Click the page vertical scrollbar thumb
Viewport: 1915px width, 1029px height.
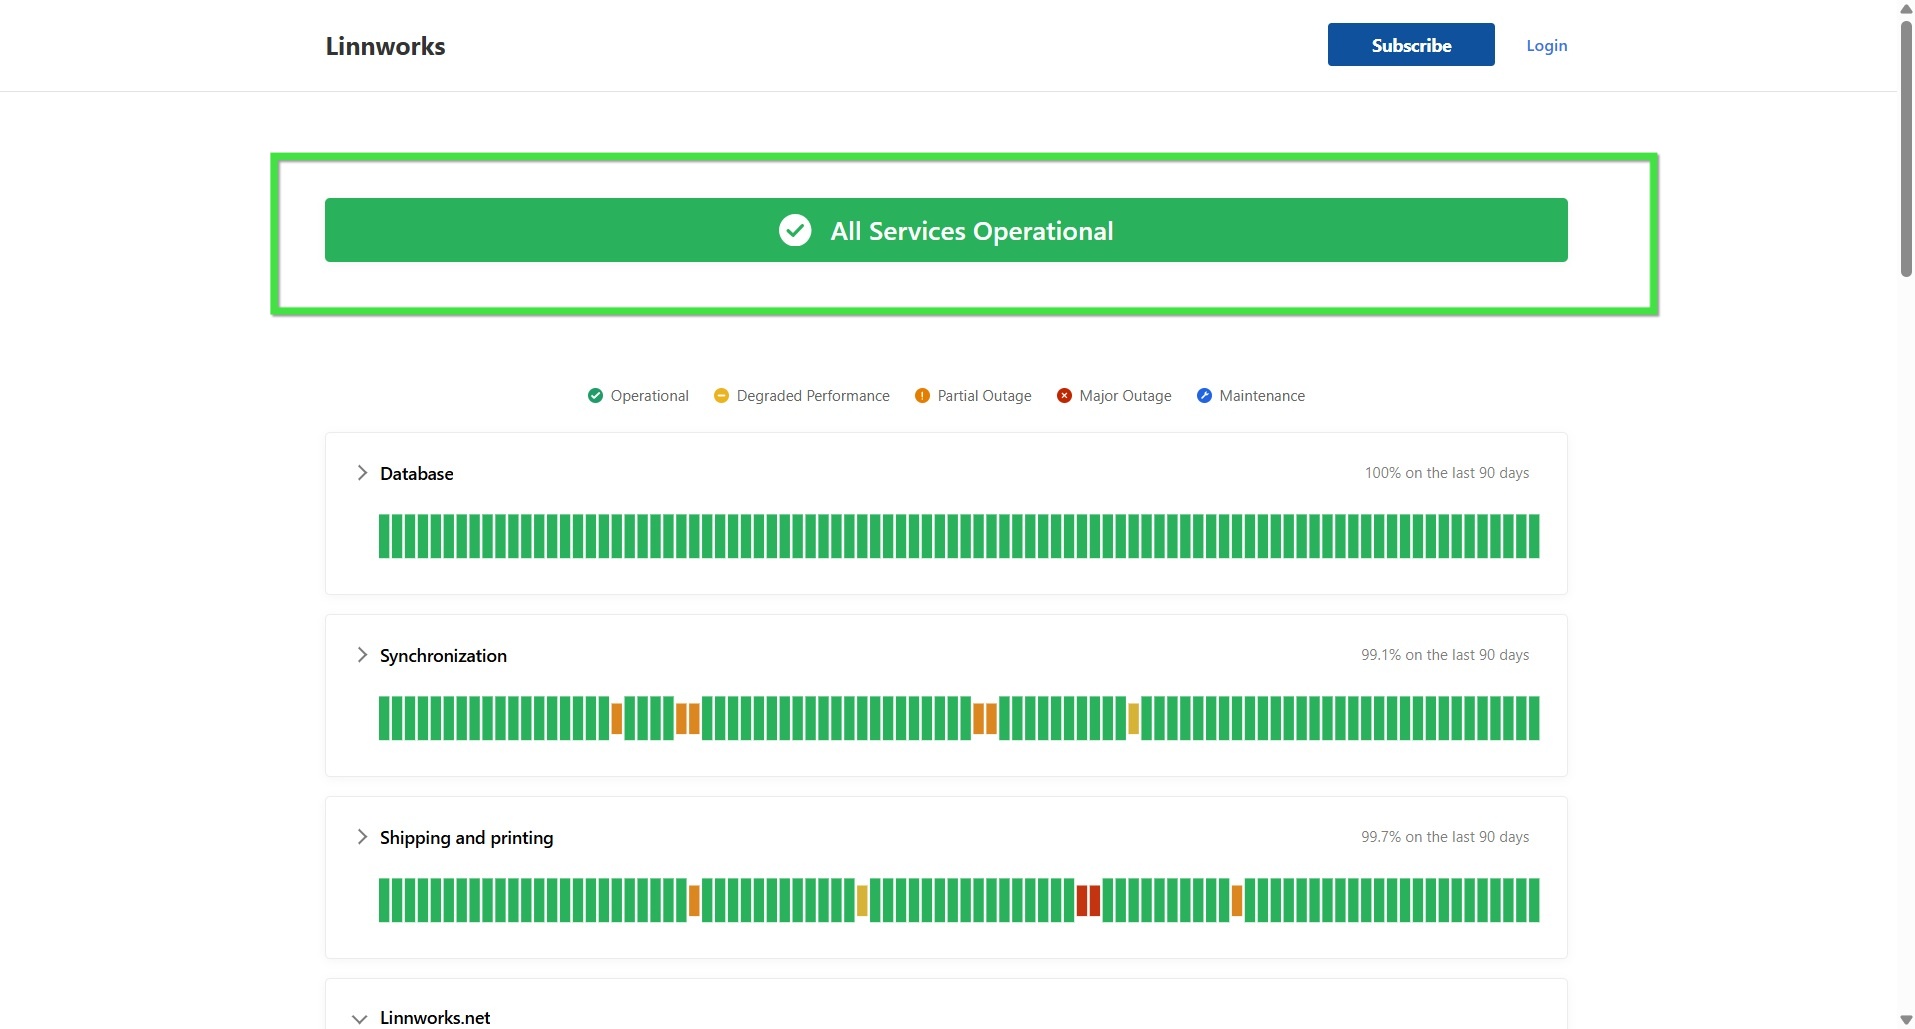(1906, 148)
